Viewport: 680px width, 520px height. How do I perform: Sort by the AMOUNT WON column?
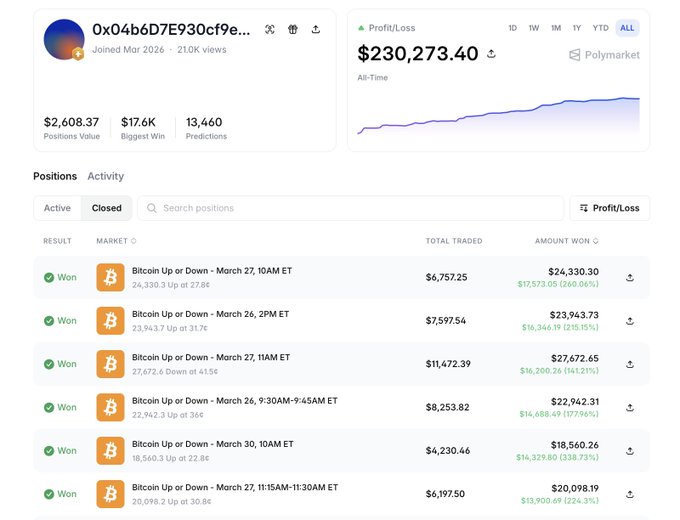pyautogui.click(x=566, y=241)
